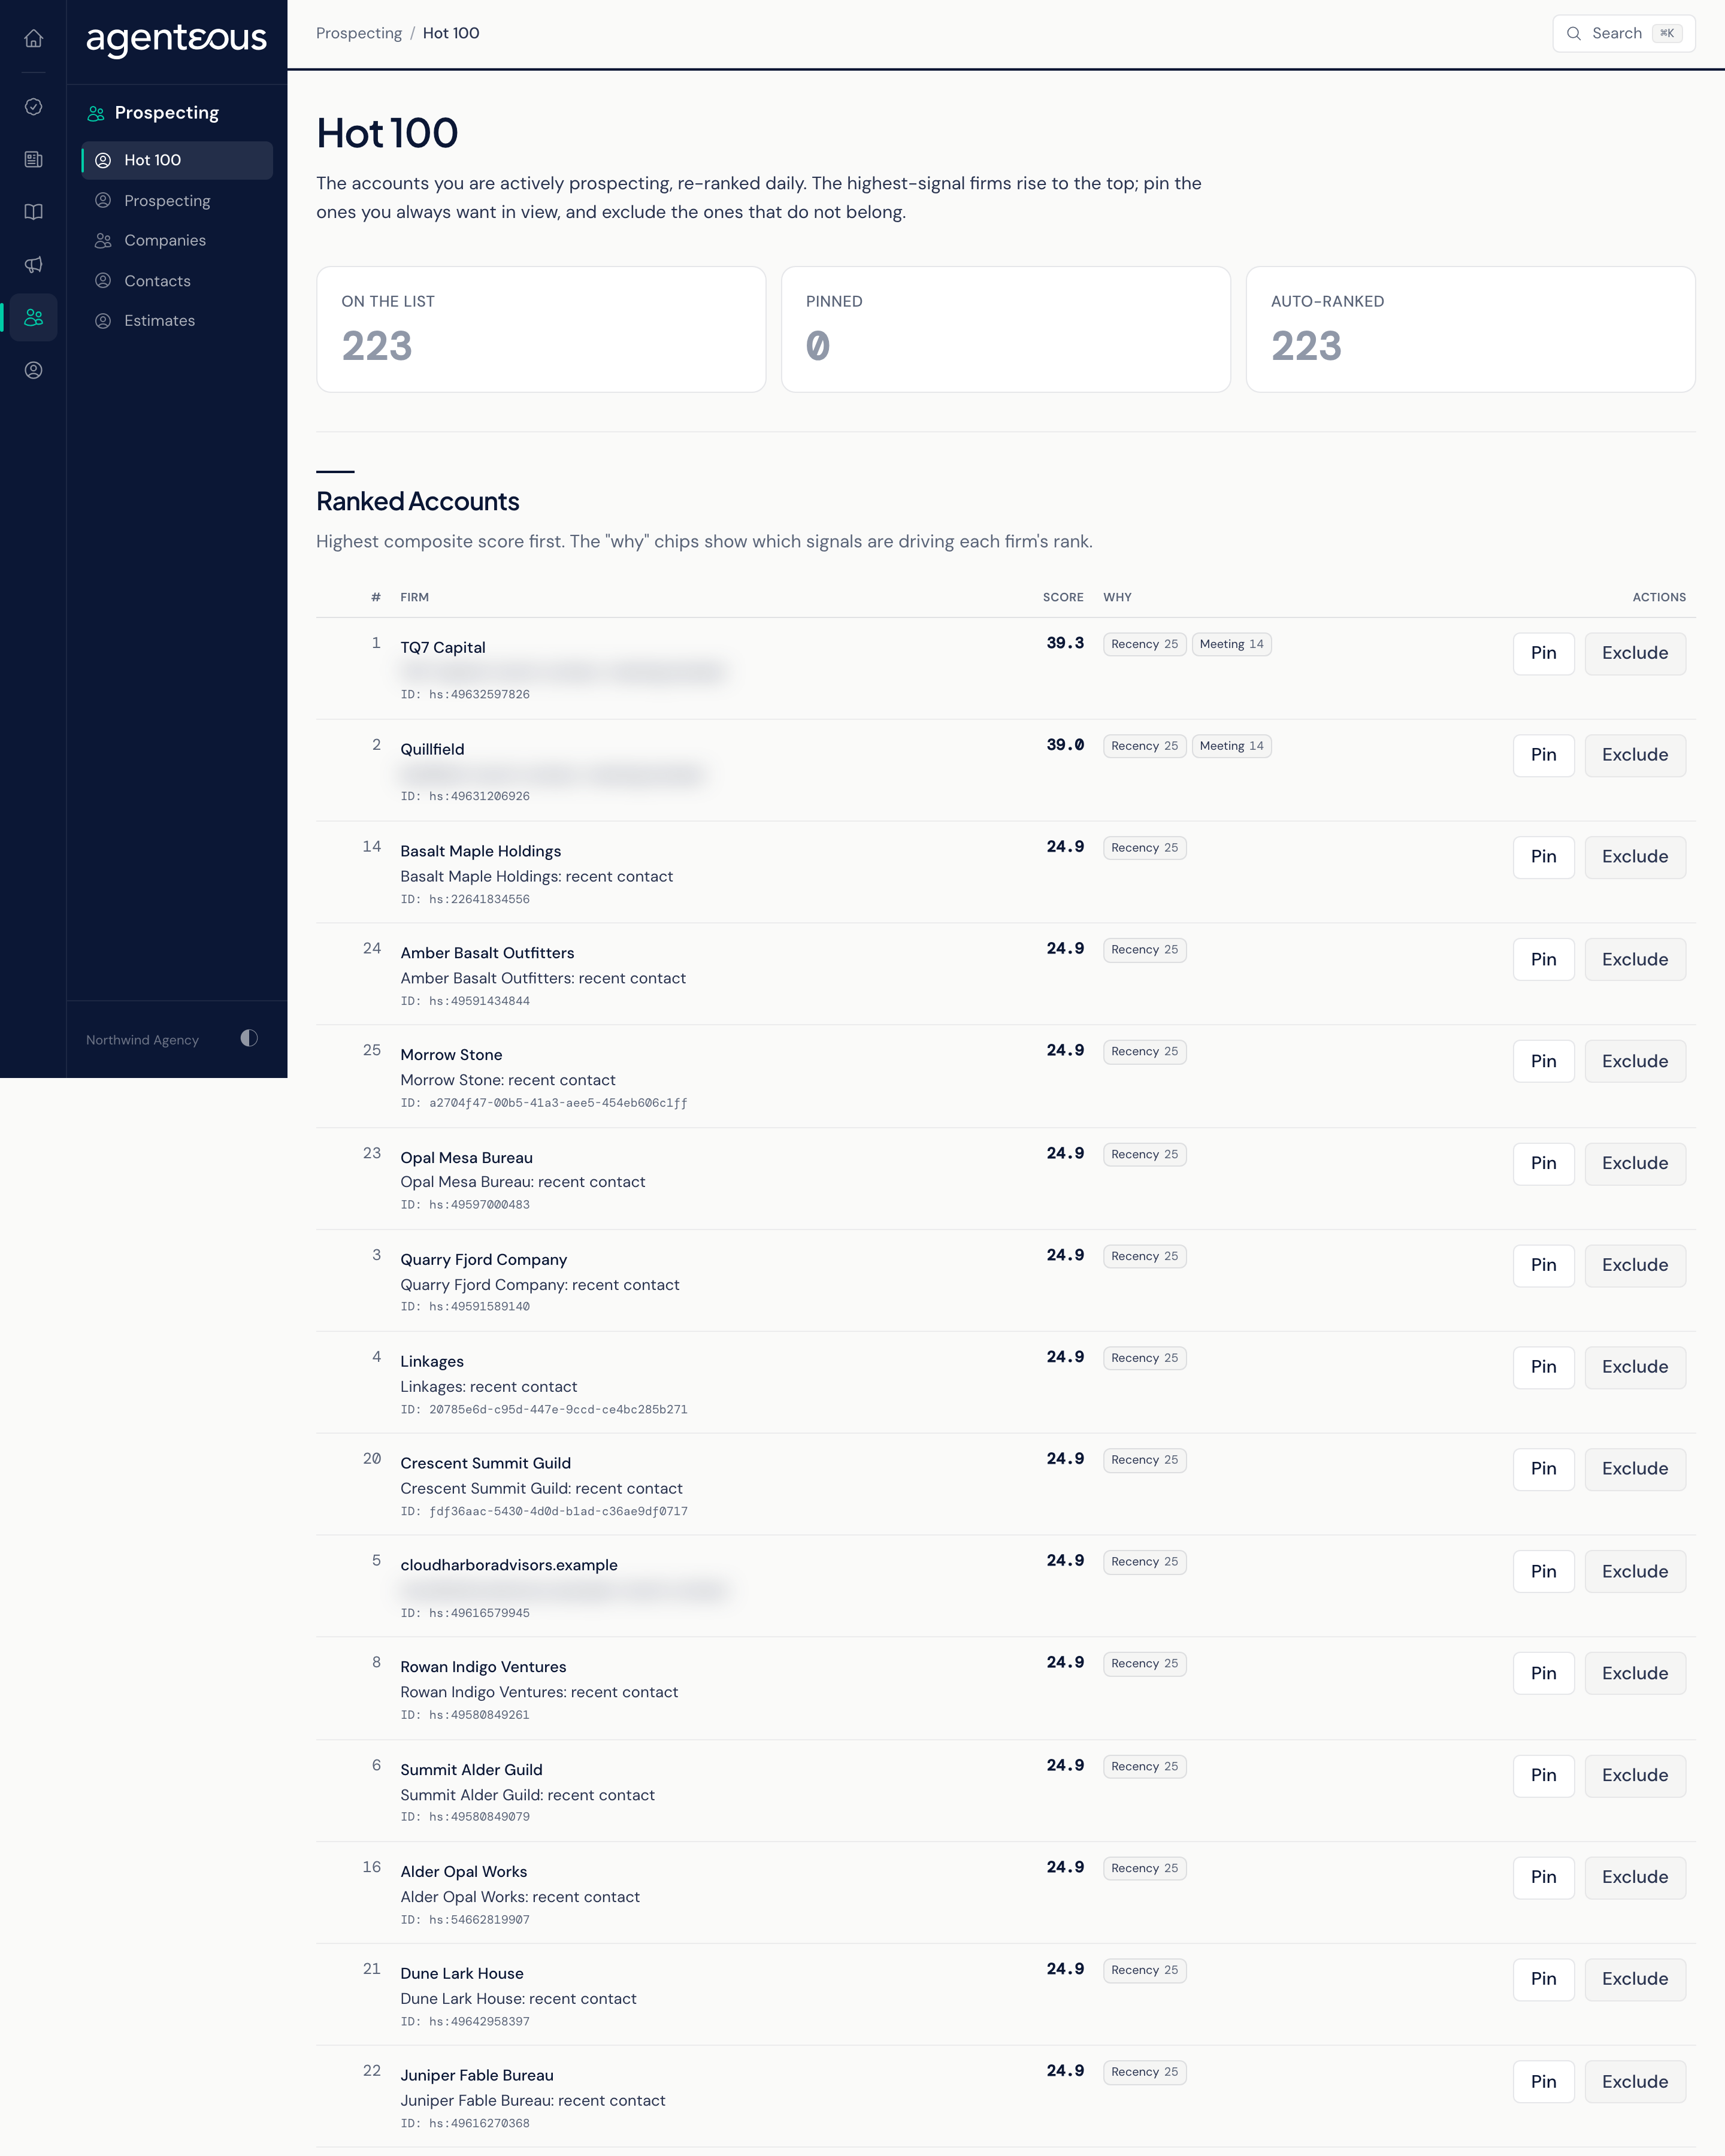
Task: Open Contacts in the sidebar
Action: pyautogui.click(x=177, y=281)
